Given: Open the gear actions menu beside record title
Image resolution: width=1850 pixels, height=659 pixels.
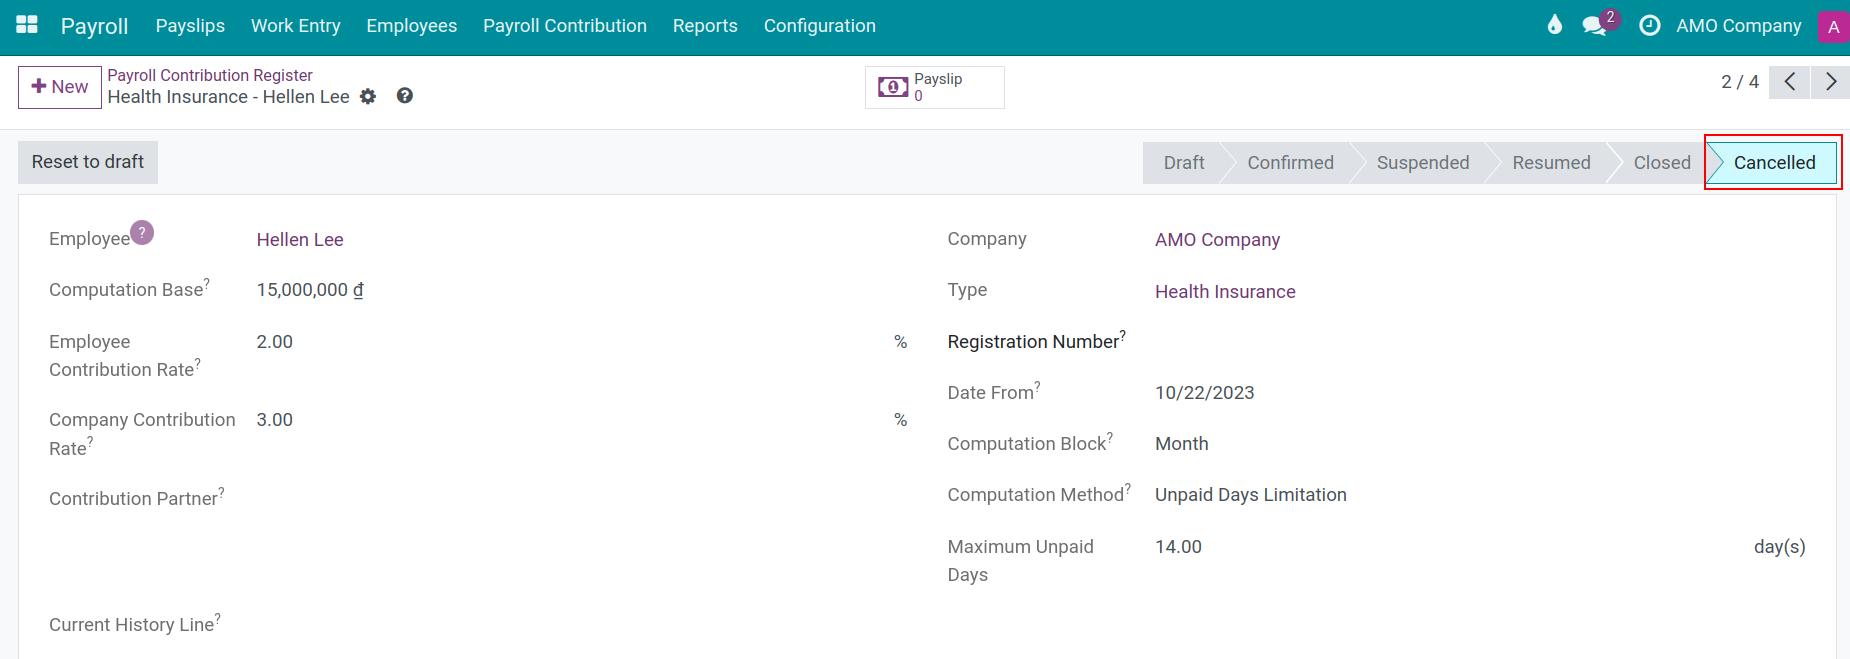Looking at the screenshot, I should (x=368, y=97).
